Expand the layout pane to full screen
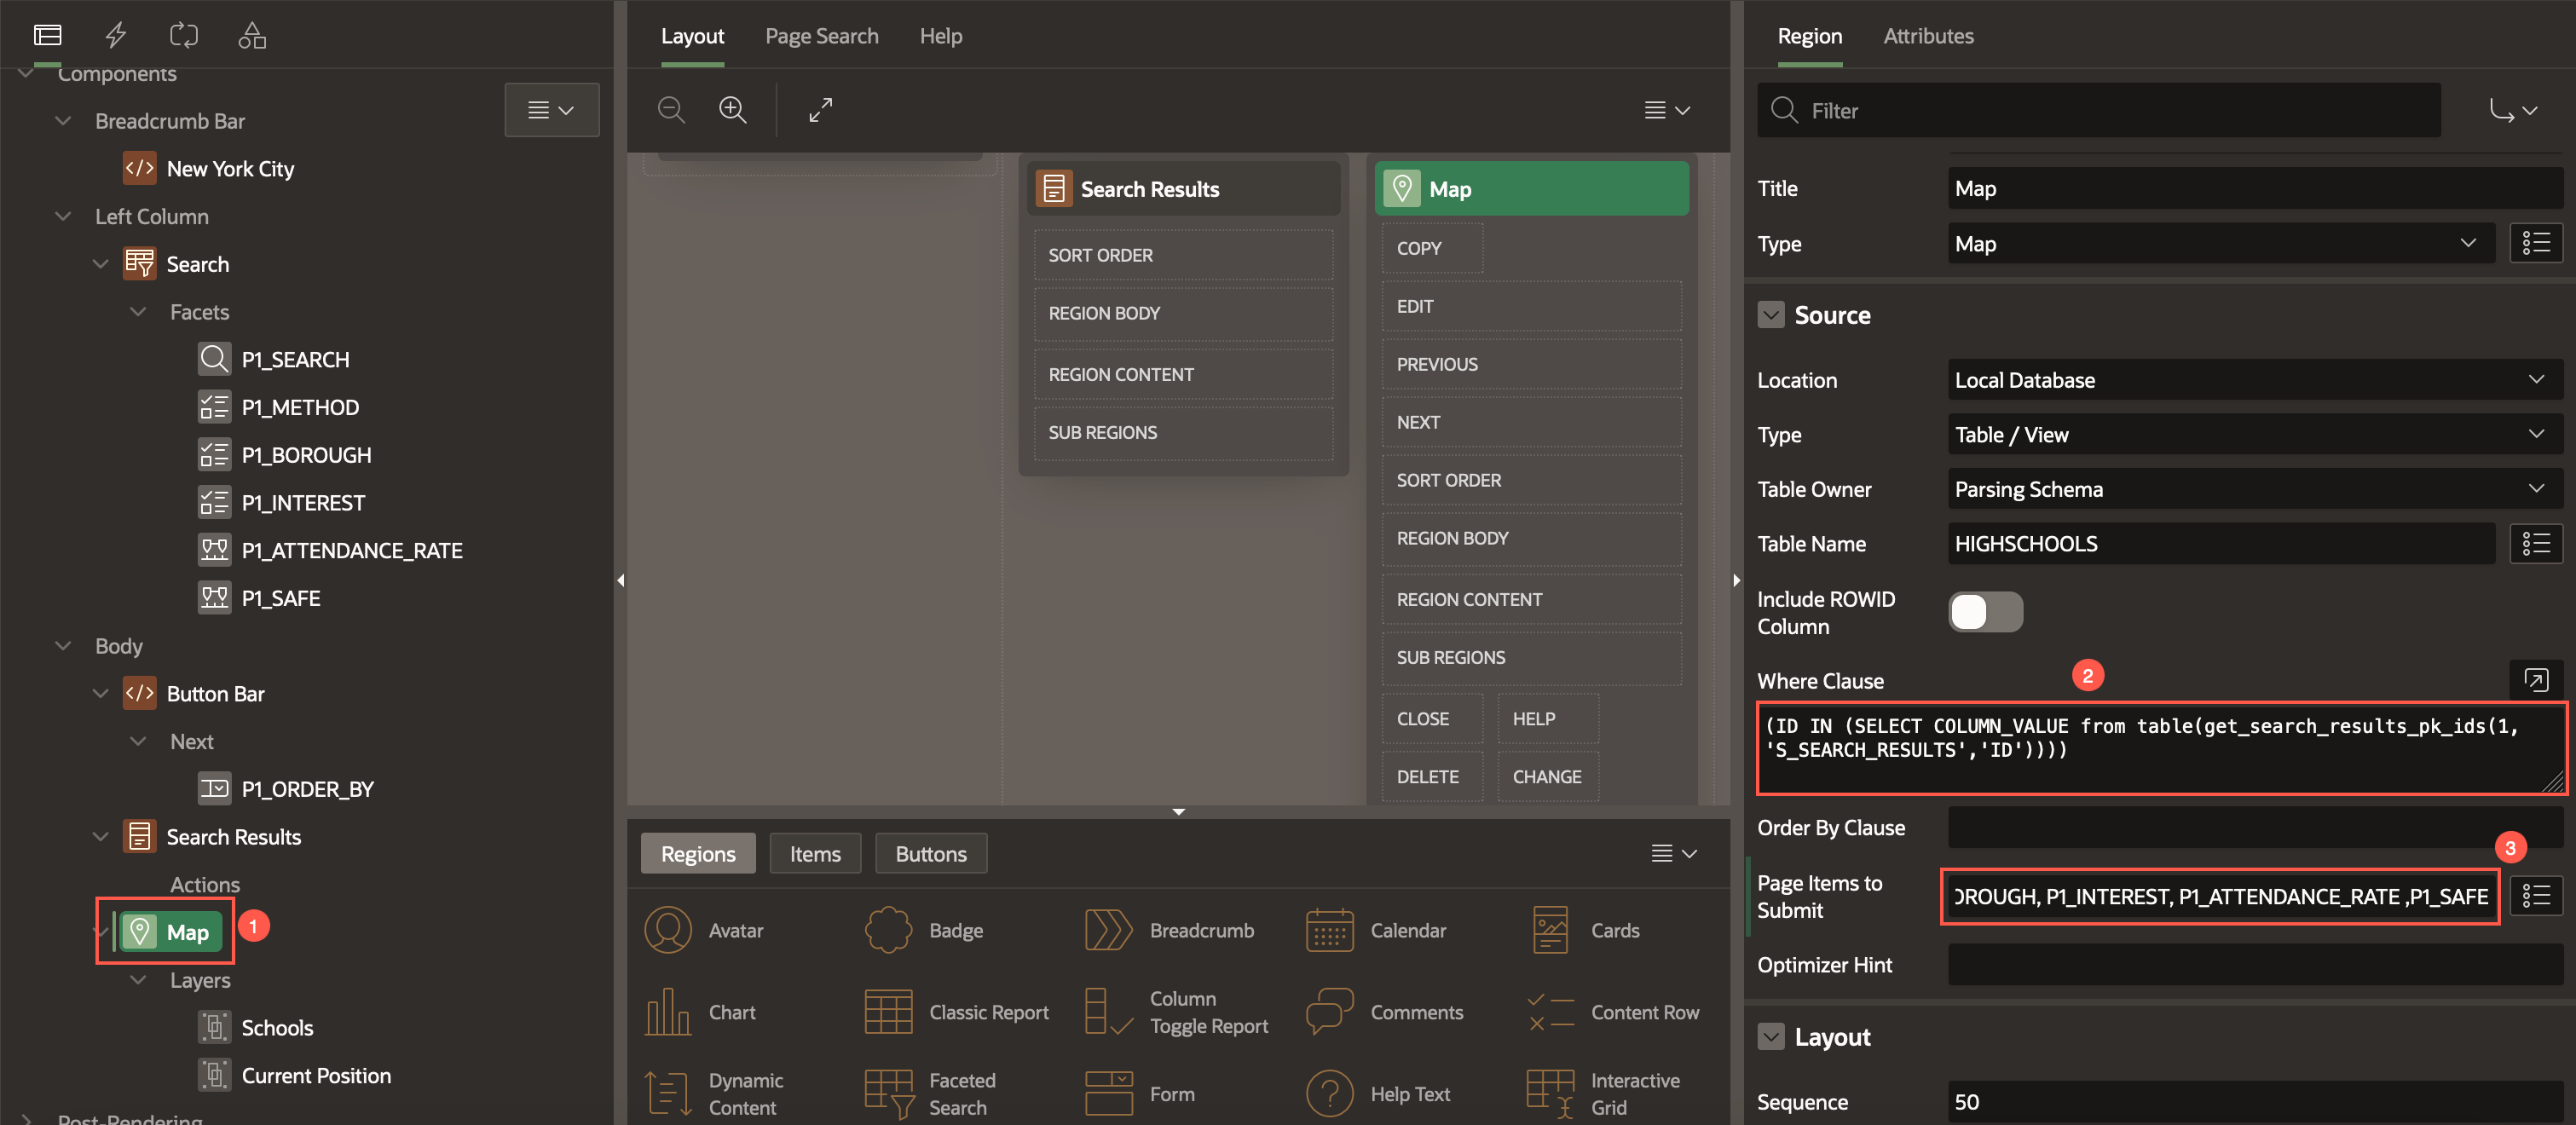Screen dimensions: 2576x1125 coord(820,110)
